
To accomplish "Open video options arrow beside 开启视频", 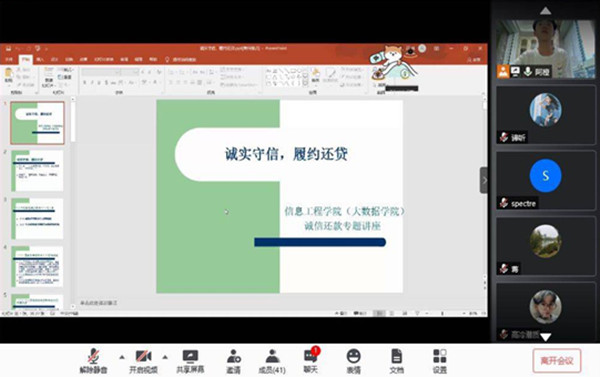I will coord(165,357).
